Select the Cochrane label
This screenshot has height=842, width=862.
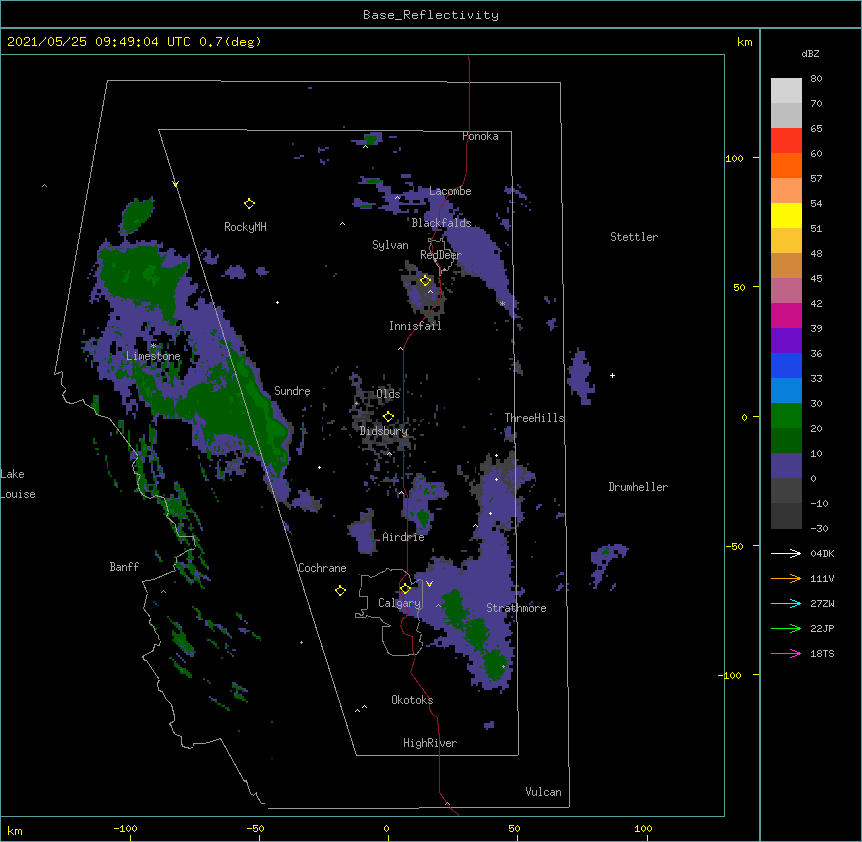point(322,568)
